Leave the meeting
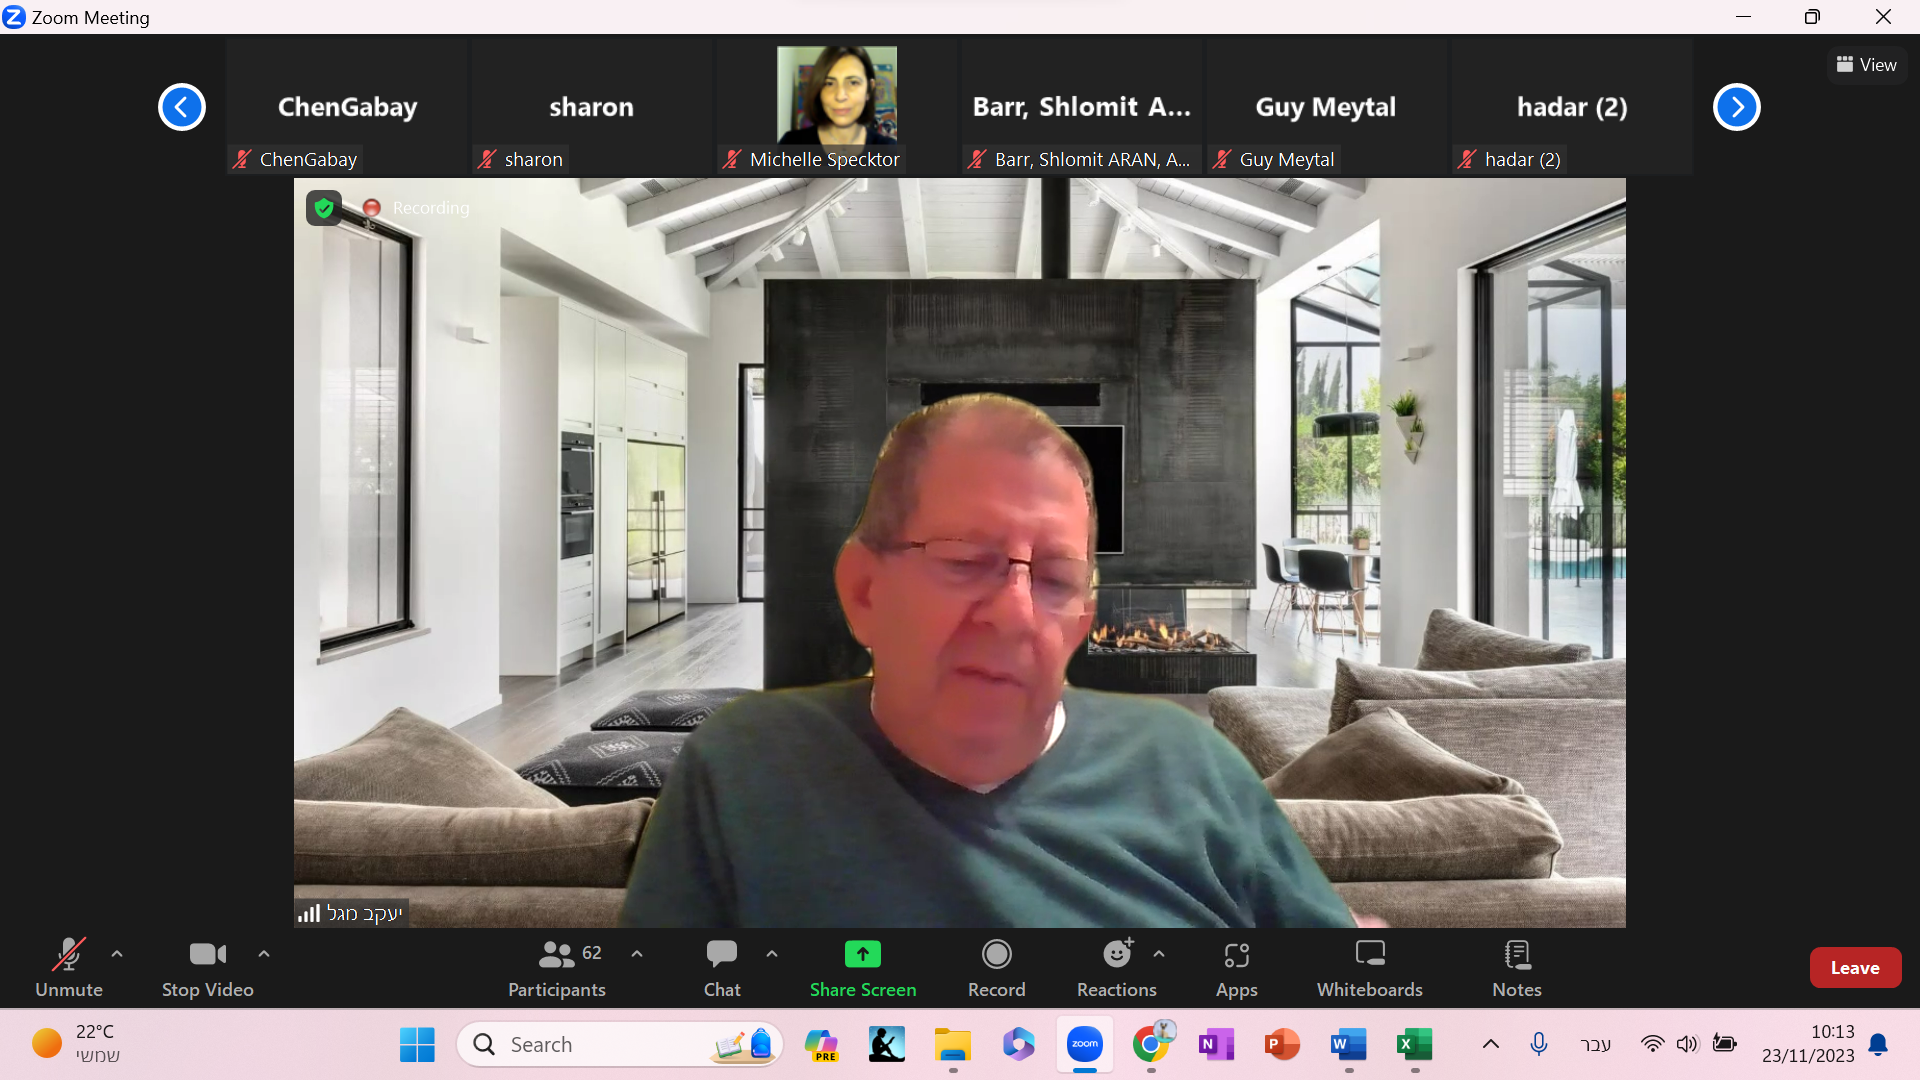 (1854, 967)
